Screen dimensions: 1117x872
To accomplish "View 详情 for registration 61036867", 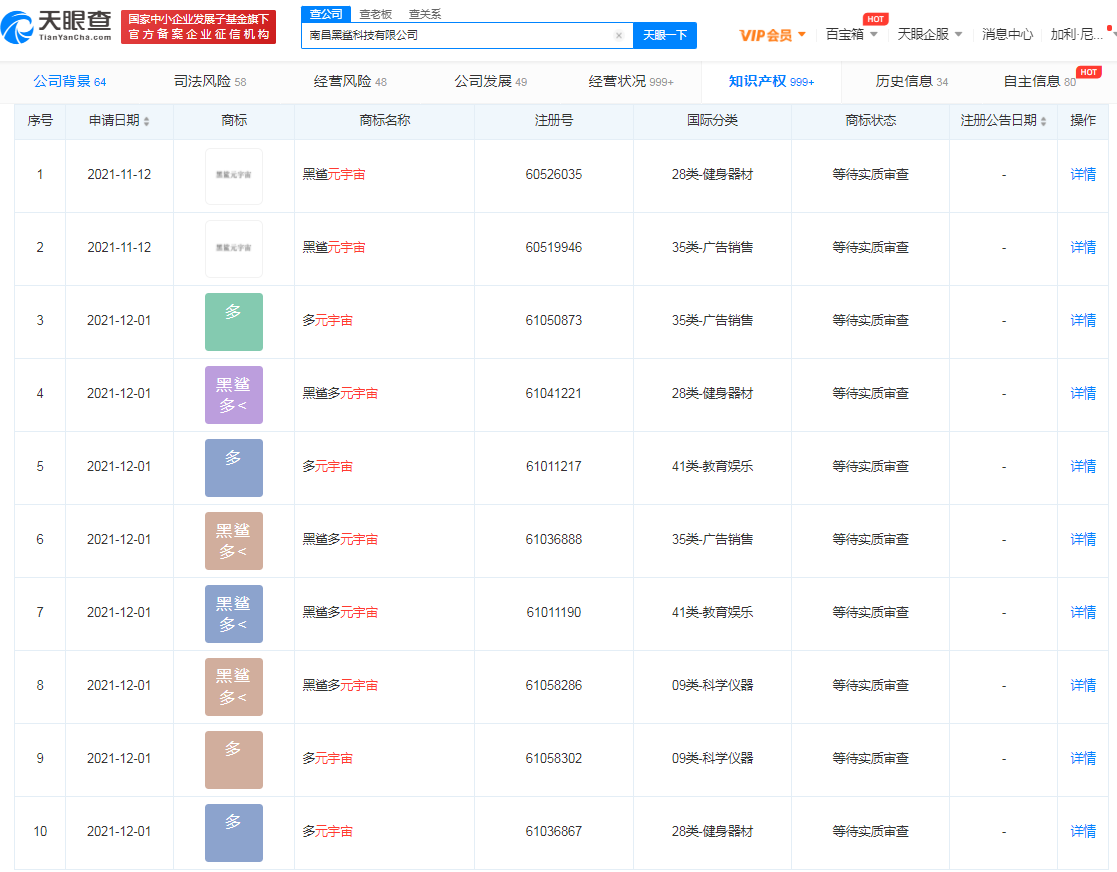I will point(1083,831).
